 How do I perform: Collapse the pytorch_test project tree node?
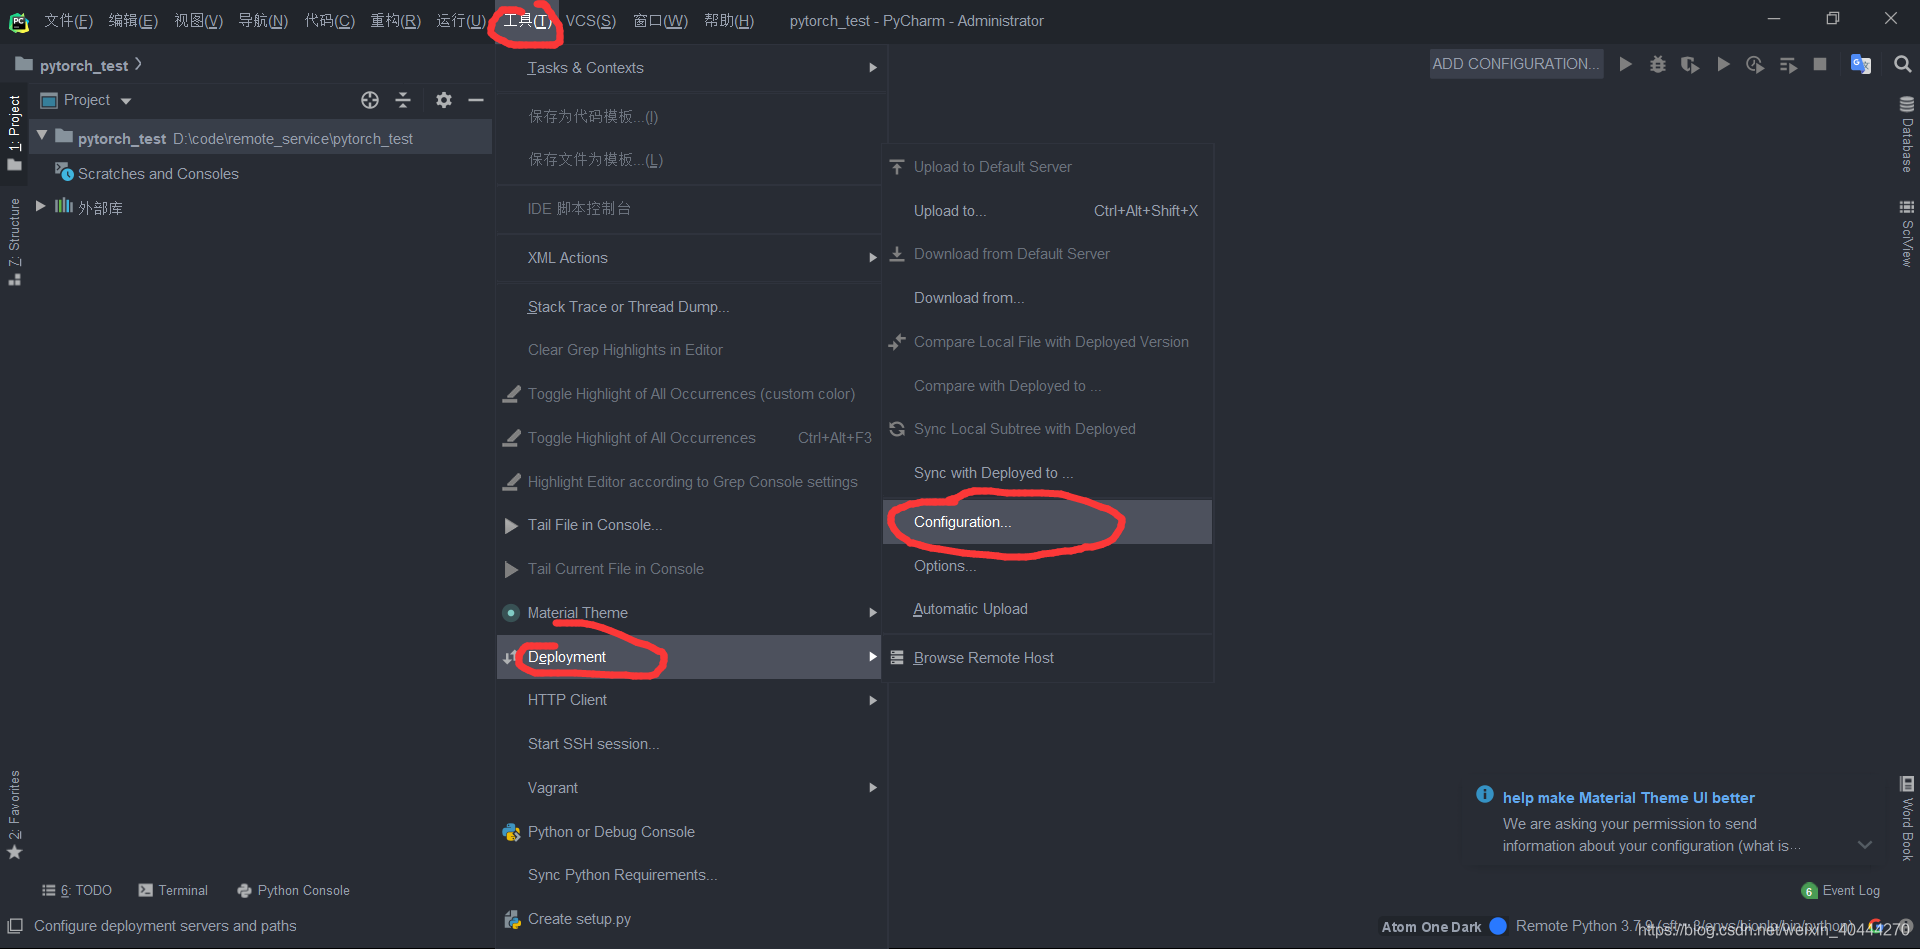[x=42, y=136]
